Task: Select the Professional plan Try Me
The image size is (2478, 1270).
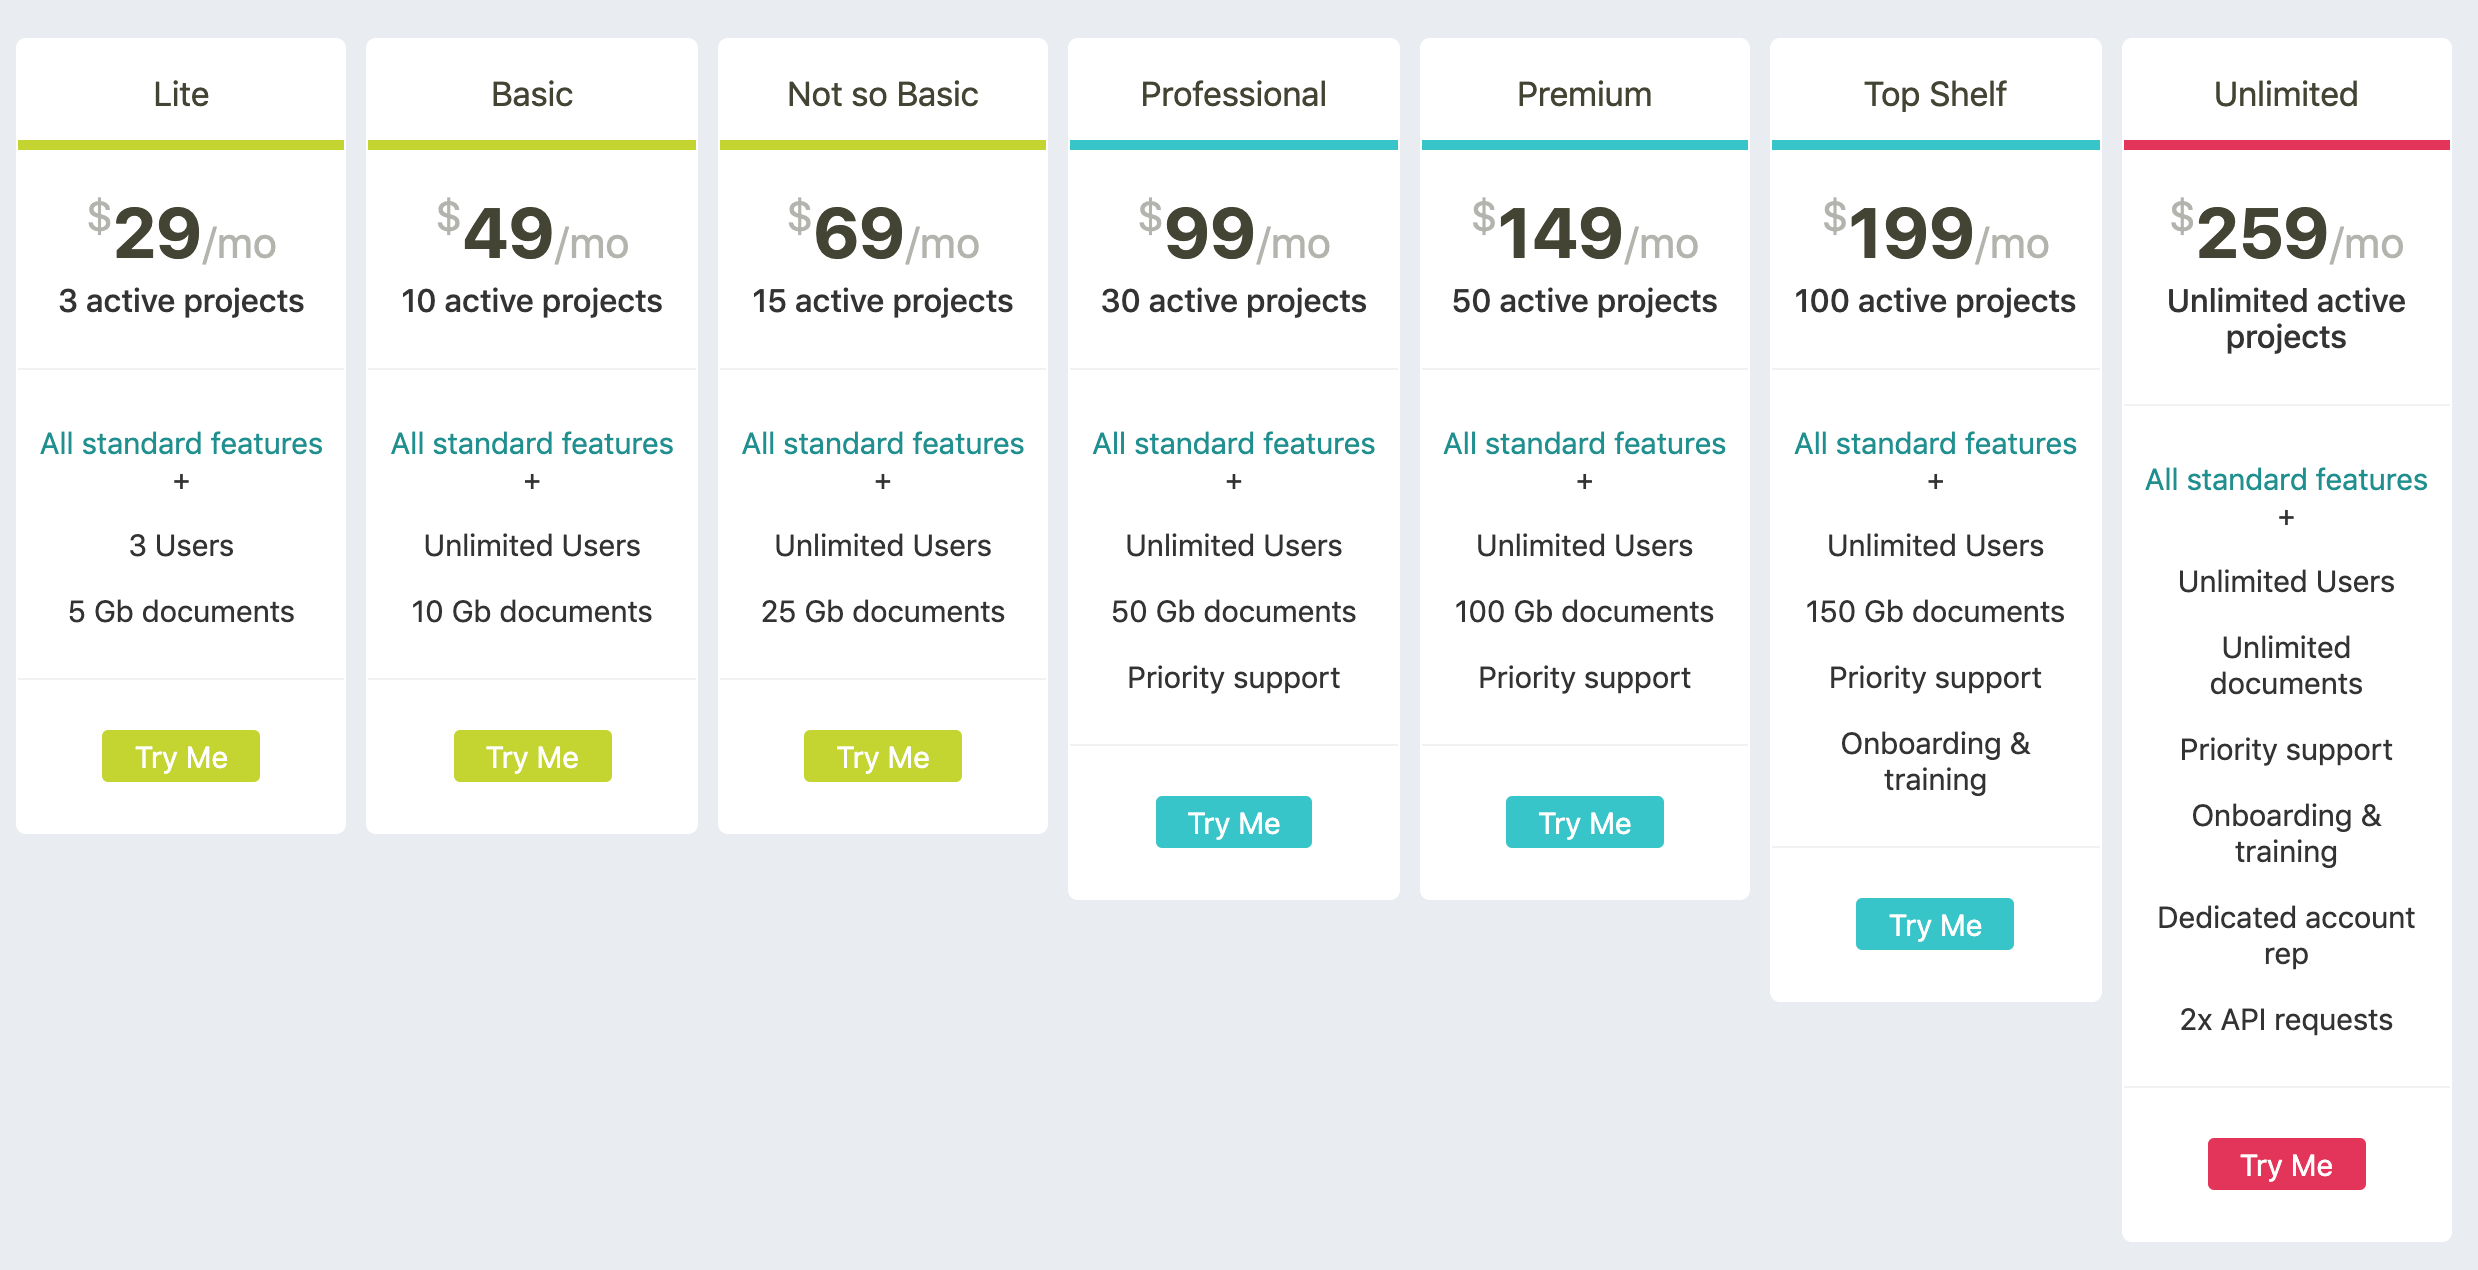Action: pos(1234,821)
